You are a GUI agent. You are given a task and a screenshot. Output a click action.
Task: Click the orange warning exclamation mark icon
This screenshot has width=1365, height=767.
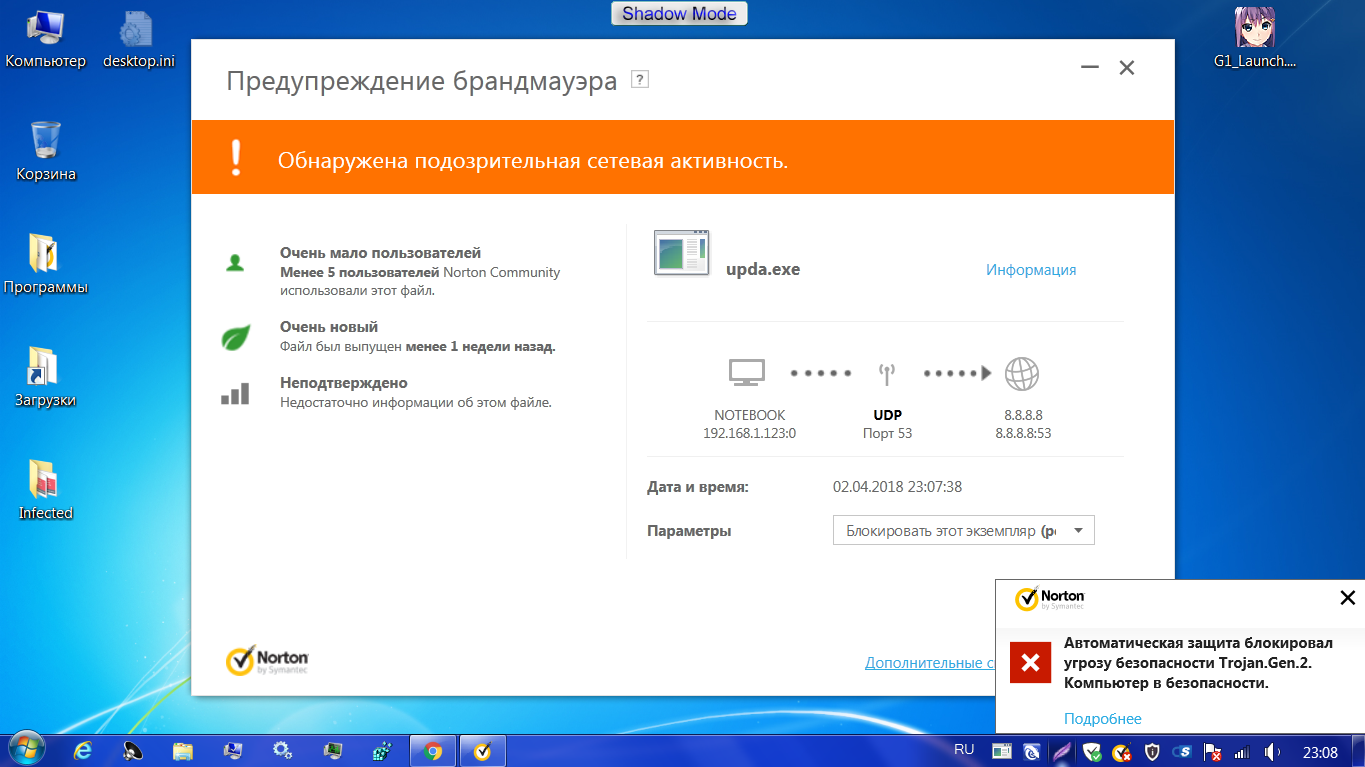236,158
